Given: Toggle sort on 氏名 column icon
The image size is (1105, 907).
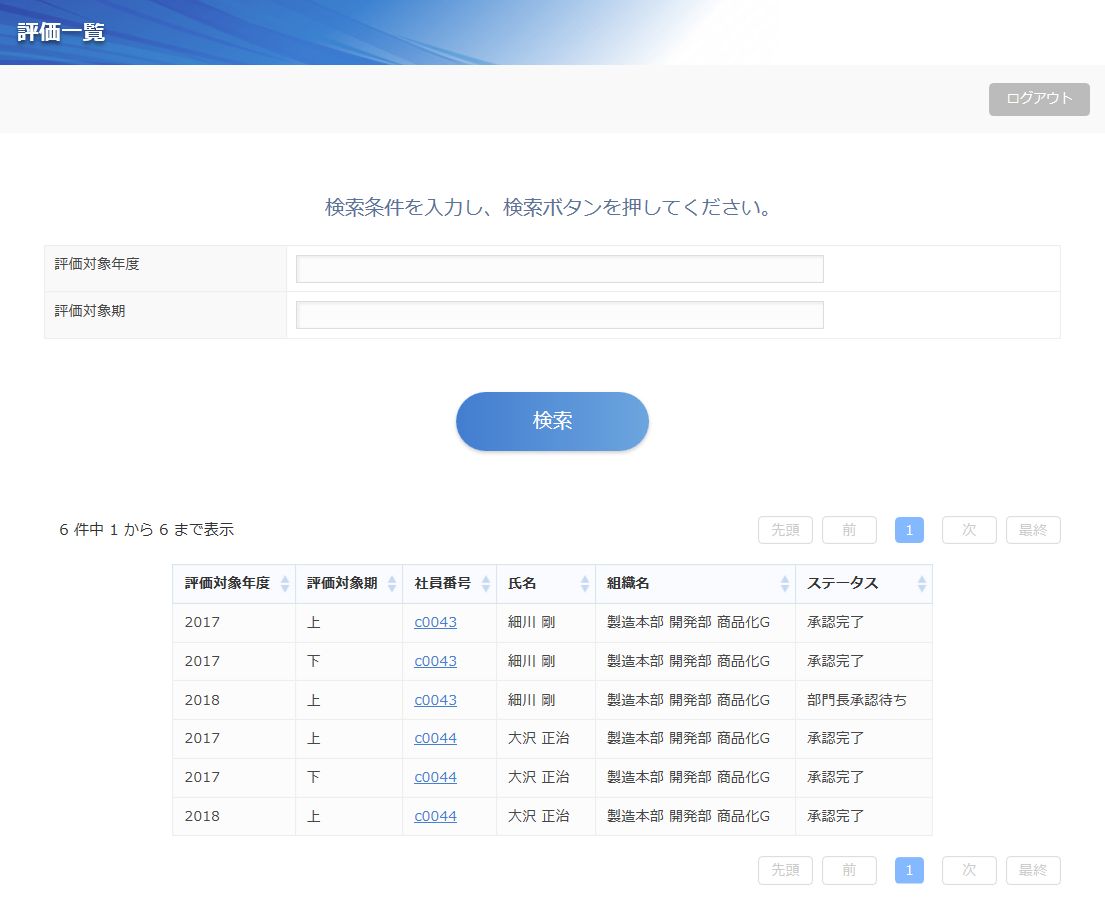Looking at the screenshot, I should click(585, 584).
